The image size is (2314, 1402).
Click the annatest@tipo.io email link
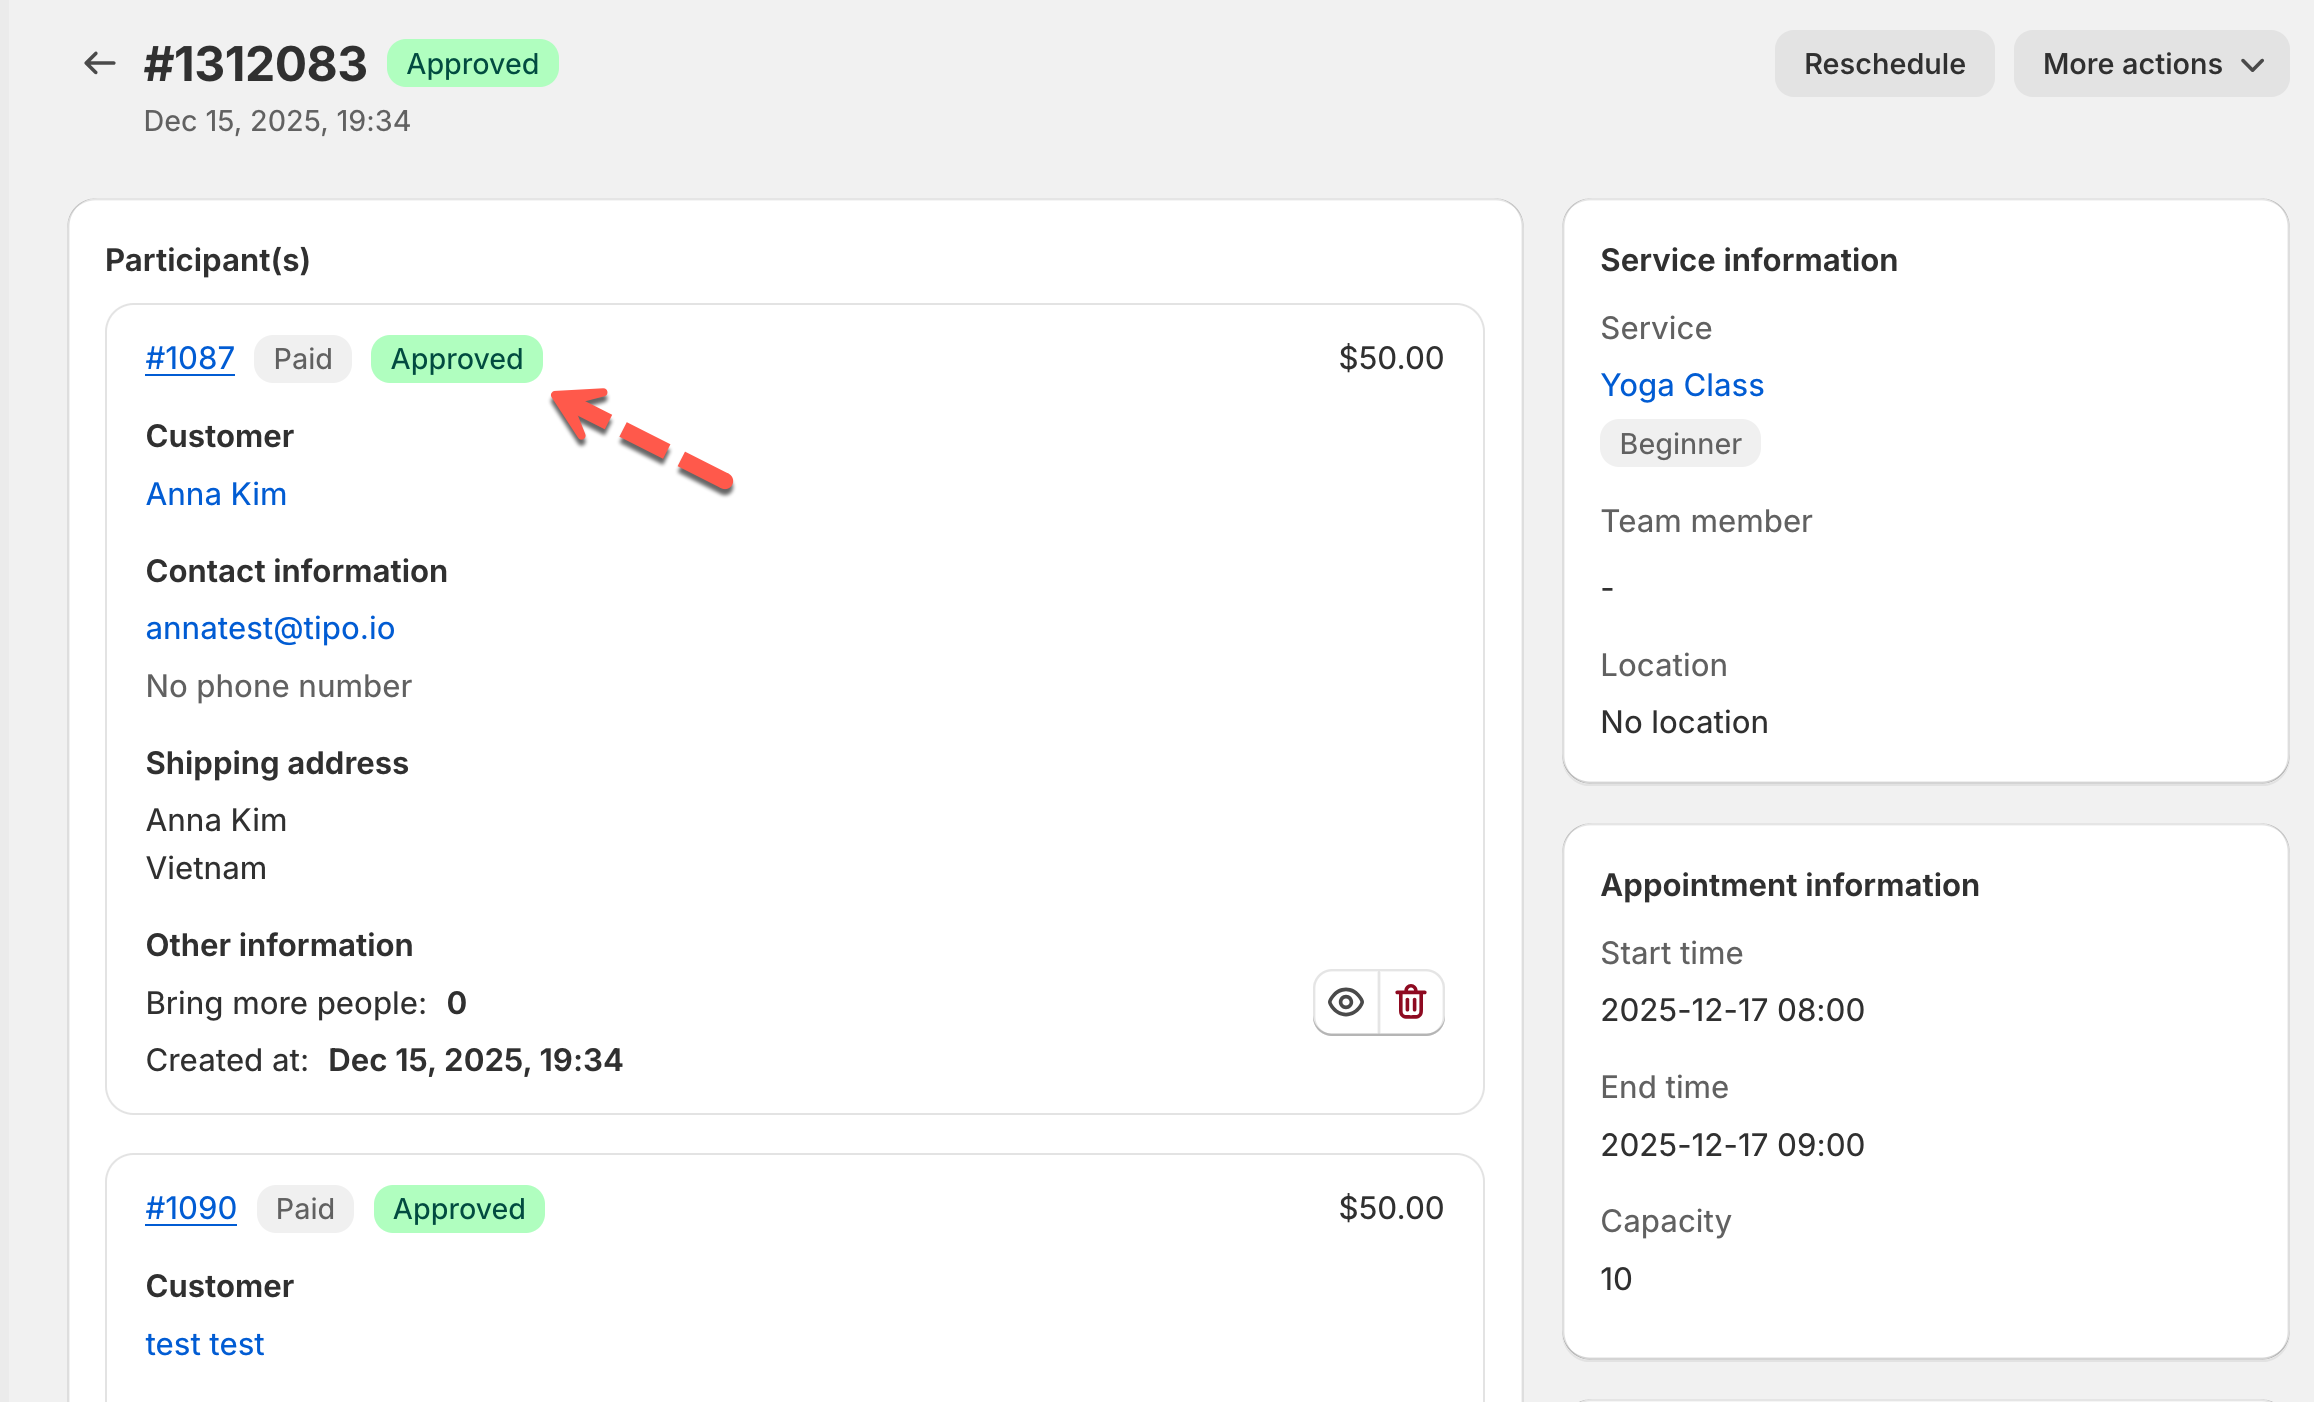point(270,628)
